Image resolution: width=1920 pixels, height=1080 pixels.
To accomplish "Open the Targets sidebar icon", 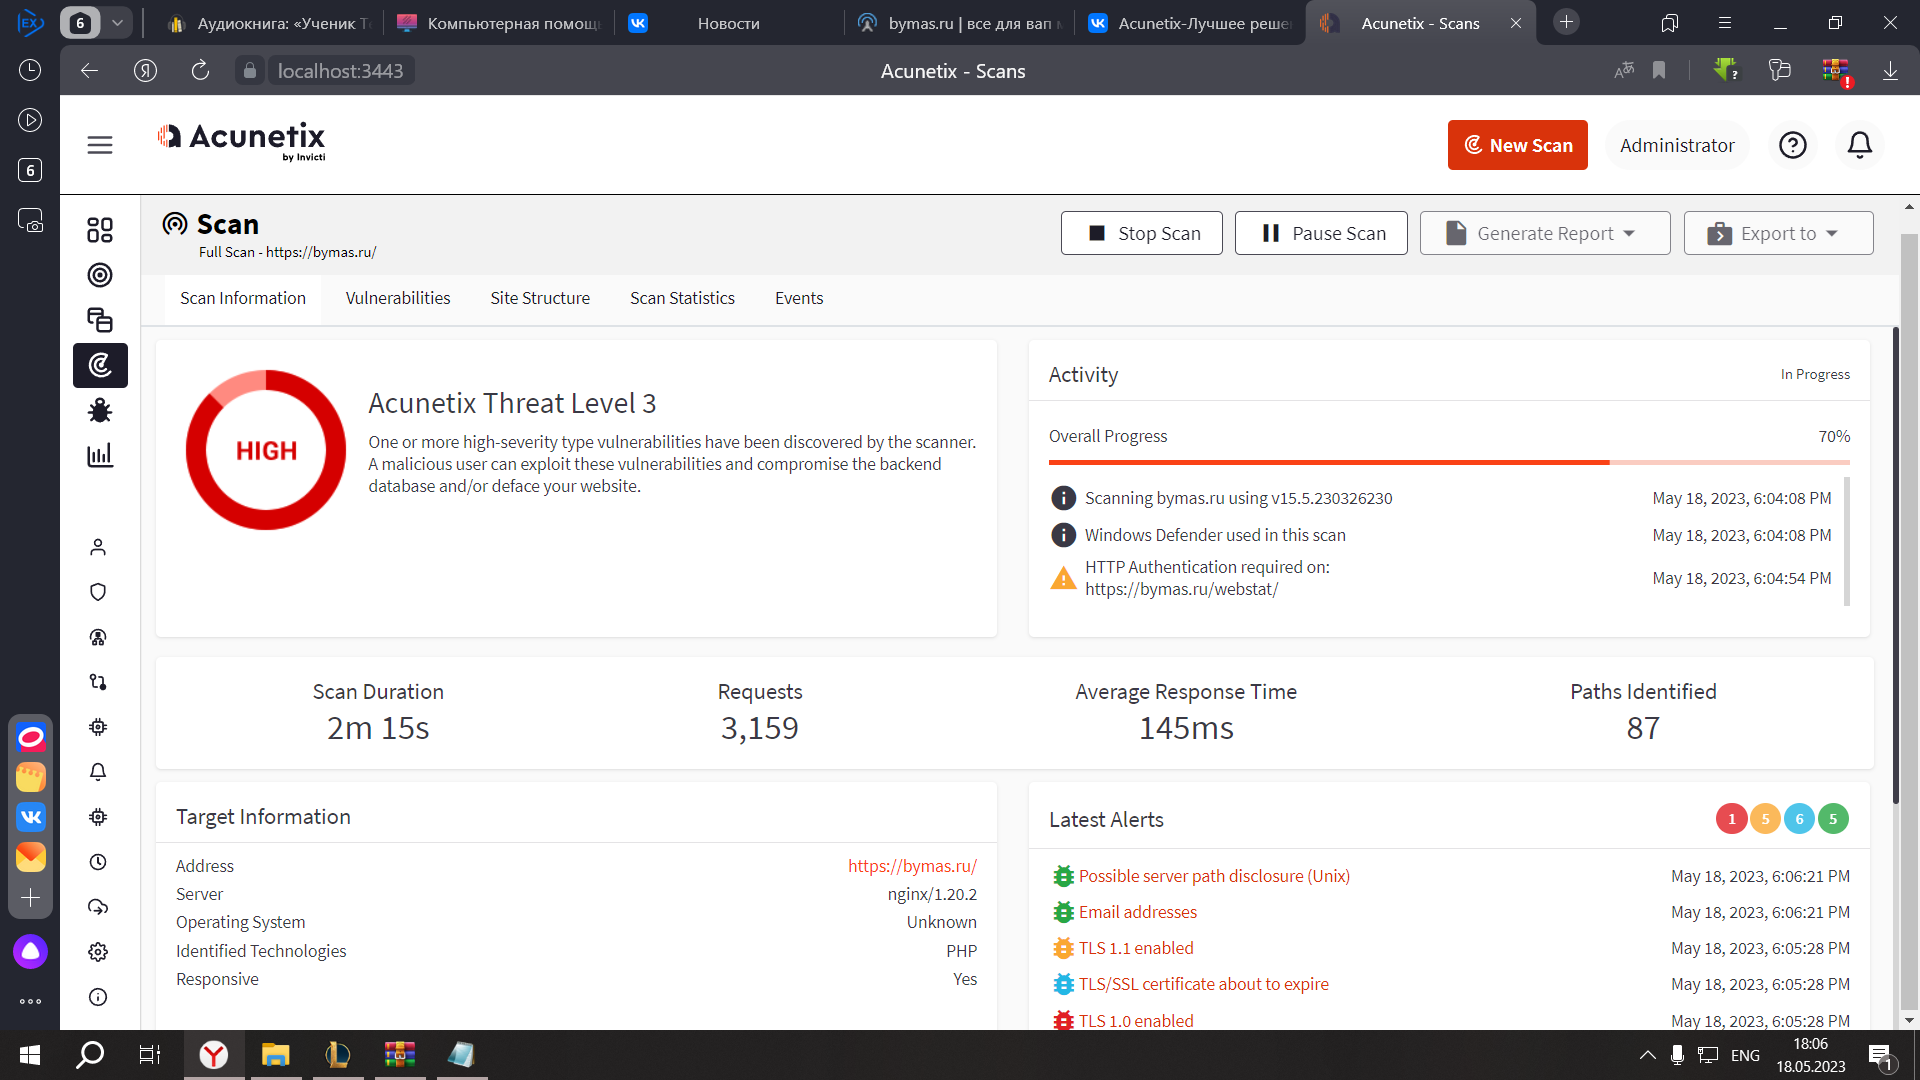I will point(100,275).
